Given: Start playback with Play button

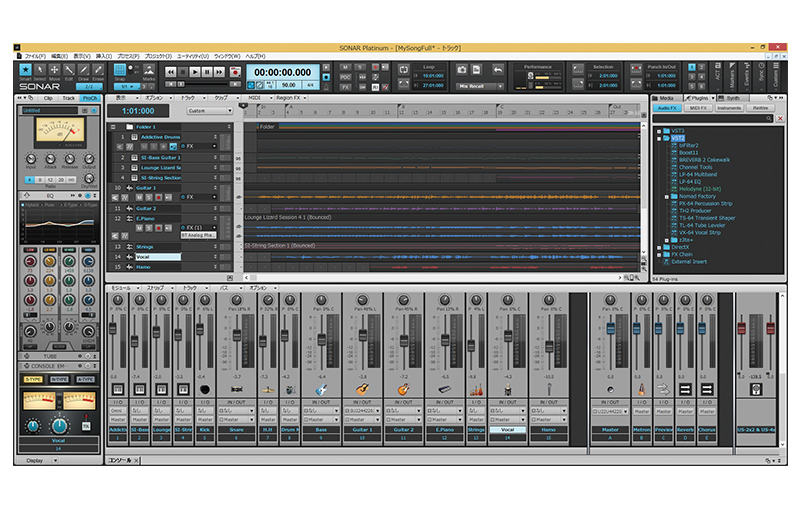Looking at the screenshot, I should click(x=195, y=72).
